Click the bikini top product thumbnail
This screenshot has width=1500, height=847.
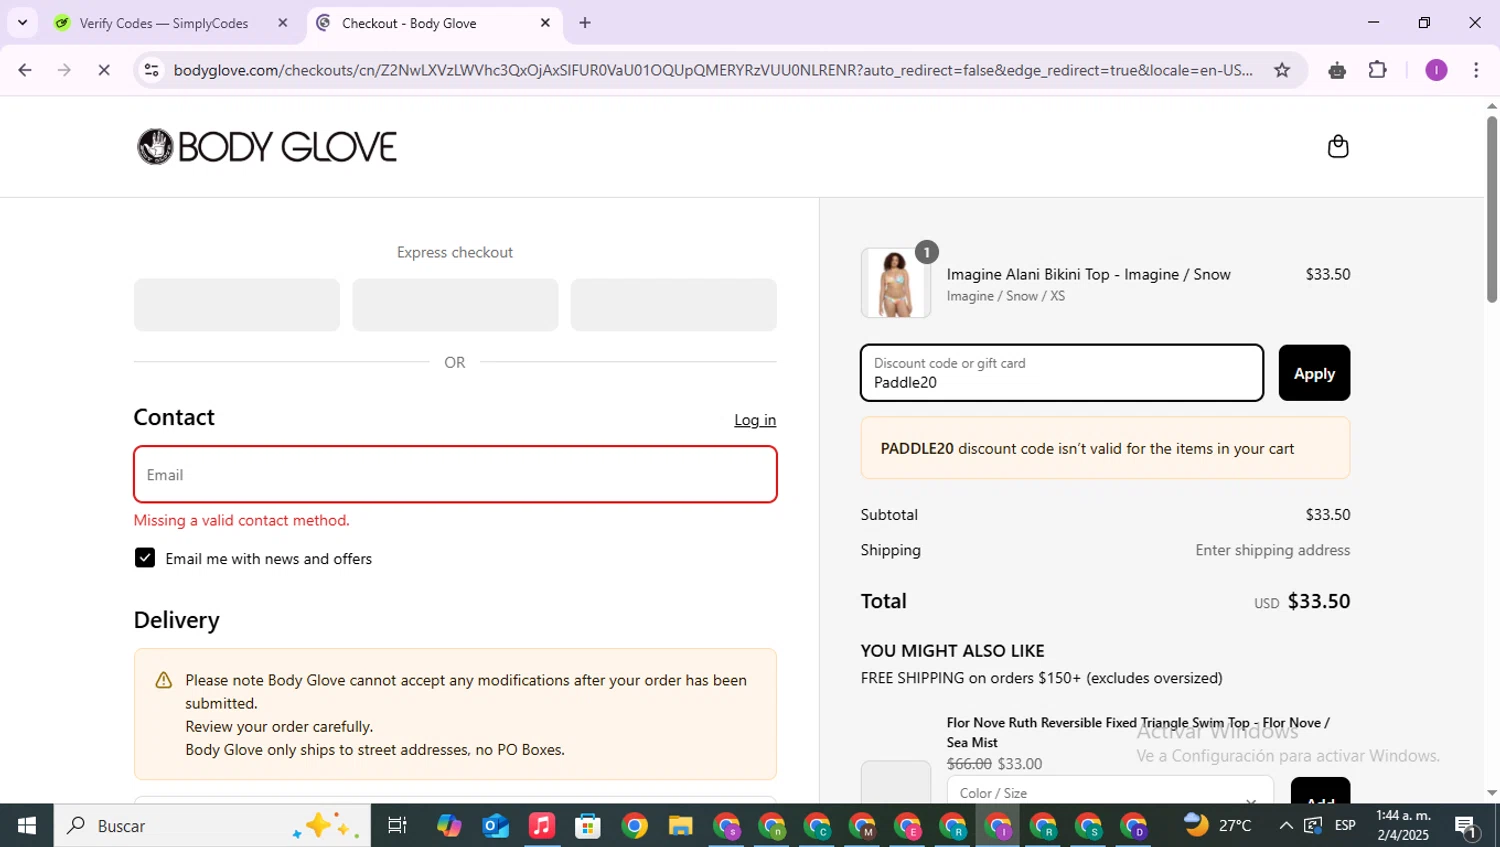pyautogui.click(x=896, y=283)
